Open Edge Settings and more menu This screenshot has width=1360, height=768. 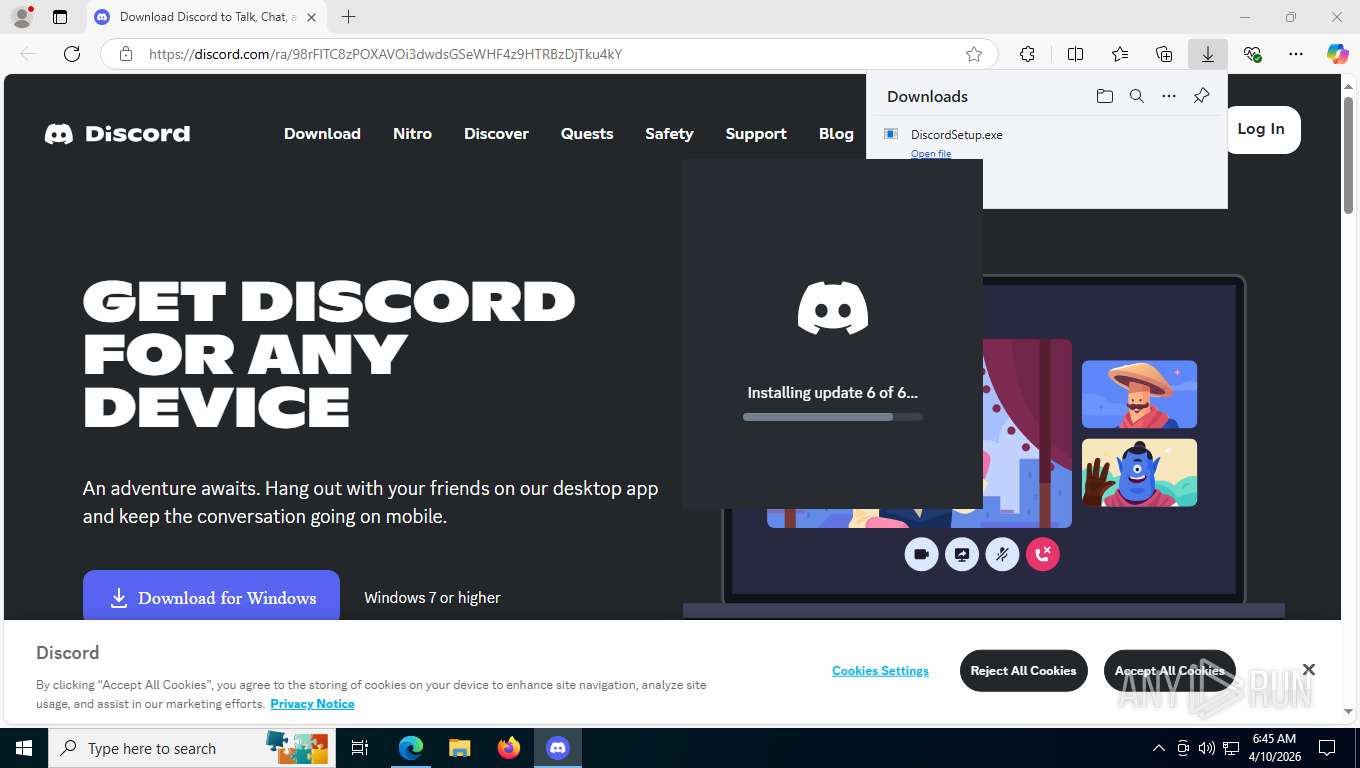[x=1296, y=54]
